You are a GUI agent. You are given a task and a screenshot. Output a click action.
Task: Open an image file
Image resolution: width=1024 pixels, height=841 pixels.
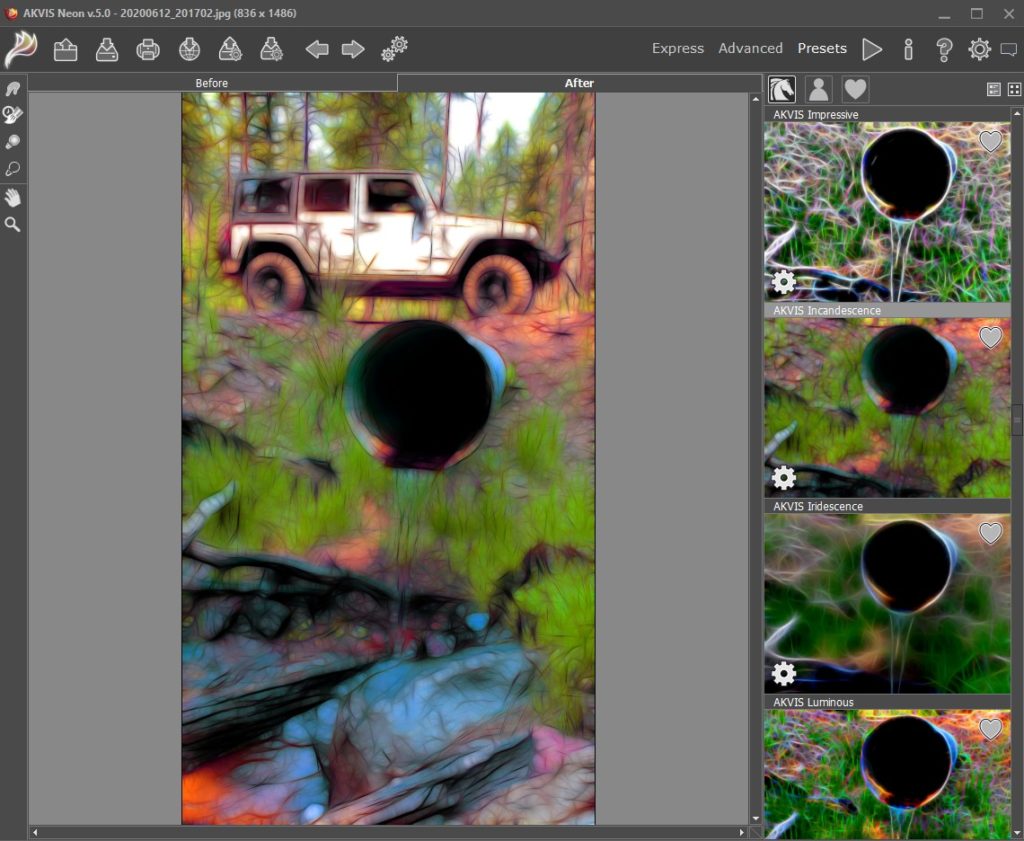click(65, 48)
